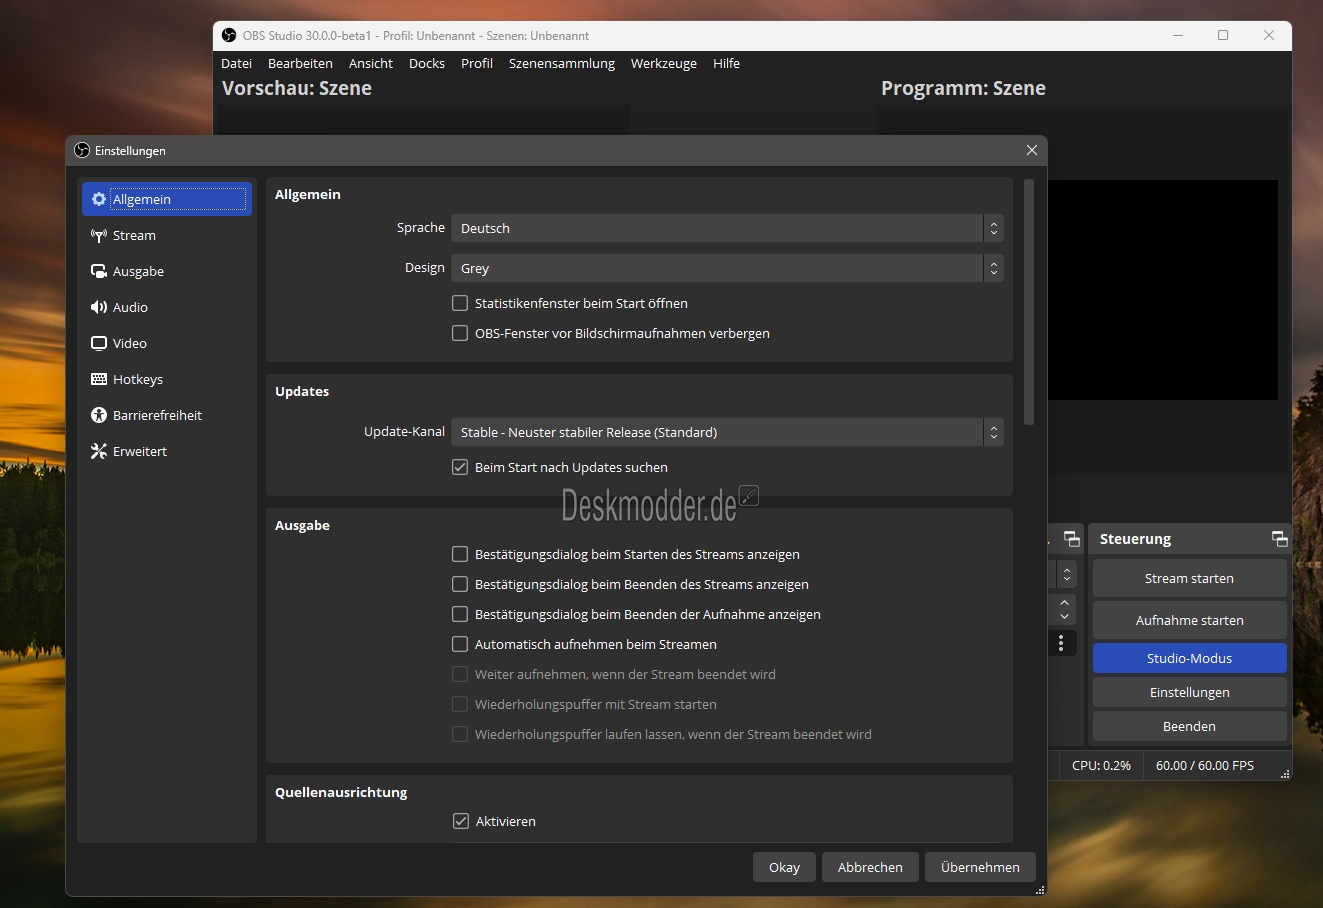Open the Datei menu
This screenshot has height=908, width=1323.
(237, 63)
